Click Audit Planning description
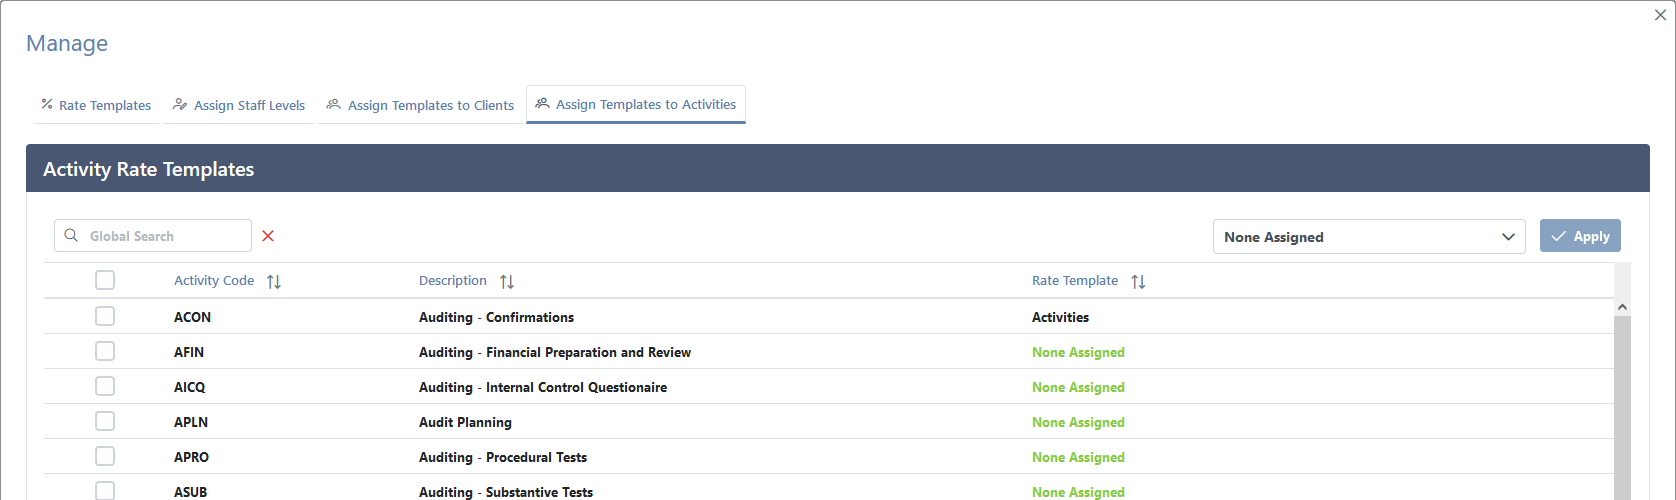 pyautogui.click(x=465, y=422)
